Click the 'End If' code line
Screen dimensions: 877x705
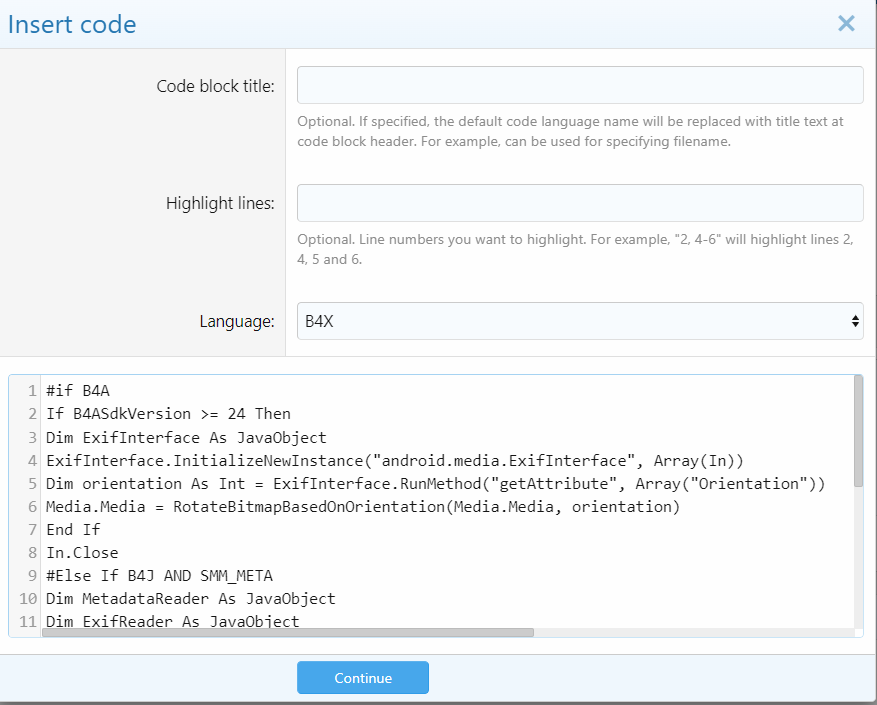[x=73, y=529]
